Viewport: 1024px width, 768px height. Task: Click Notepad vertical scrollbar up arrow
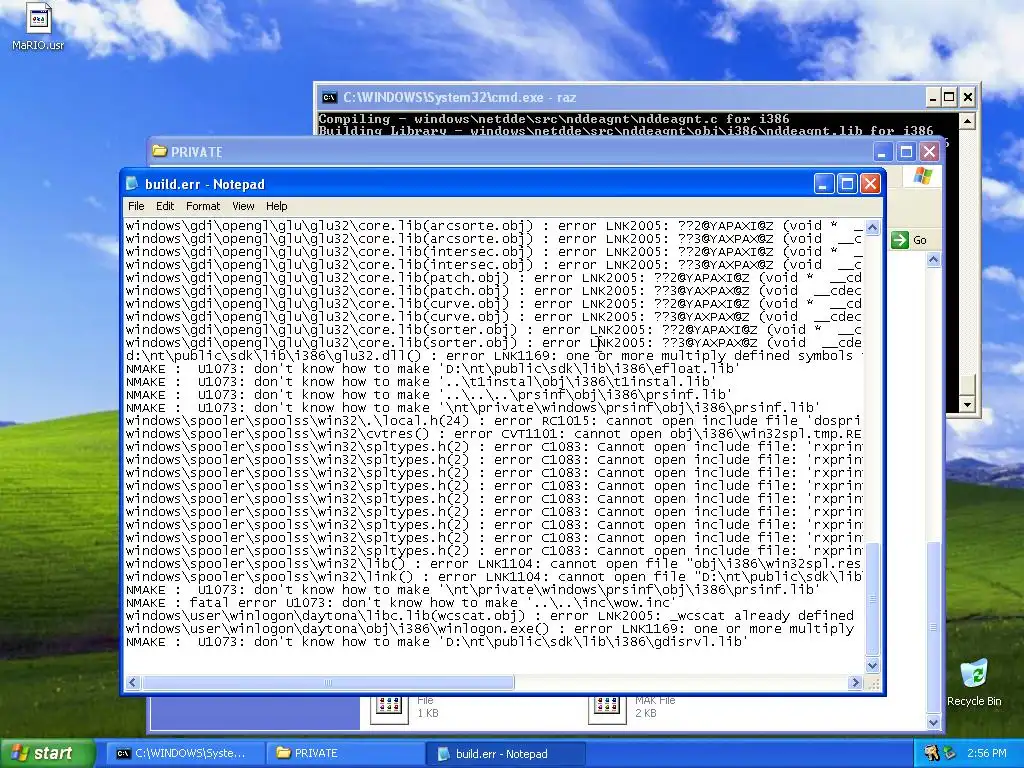pyautogui.click(x=872, y=227)
